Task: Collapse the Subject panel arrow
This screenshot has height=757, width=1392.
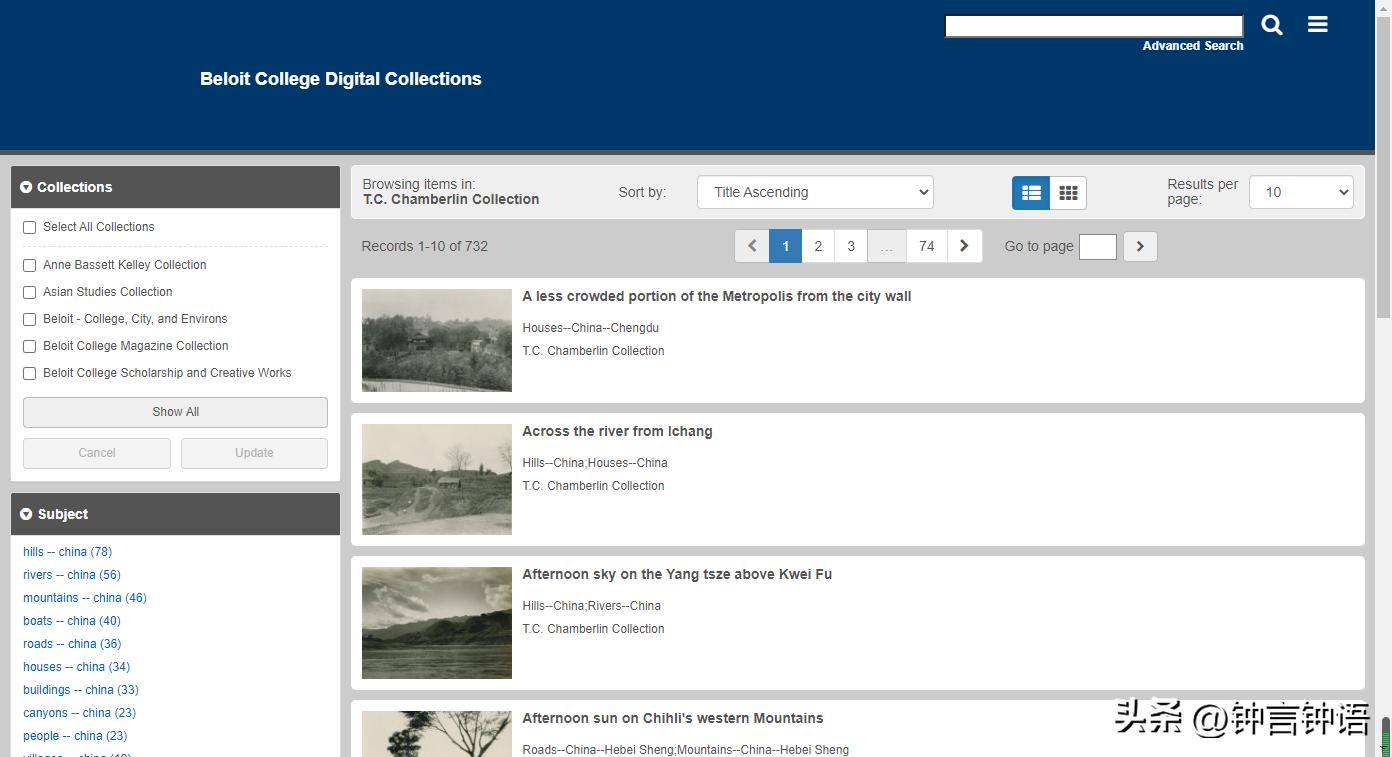Action: click(x=26, y=514)
